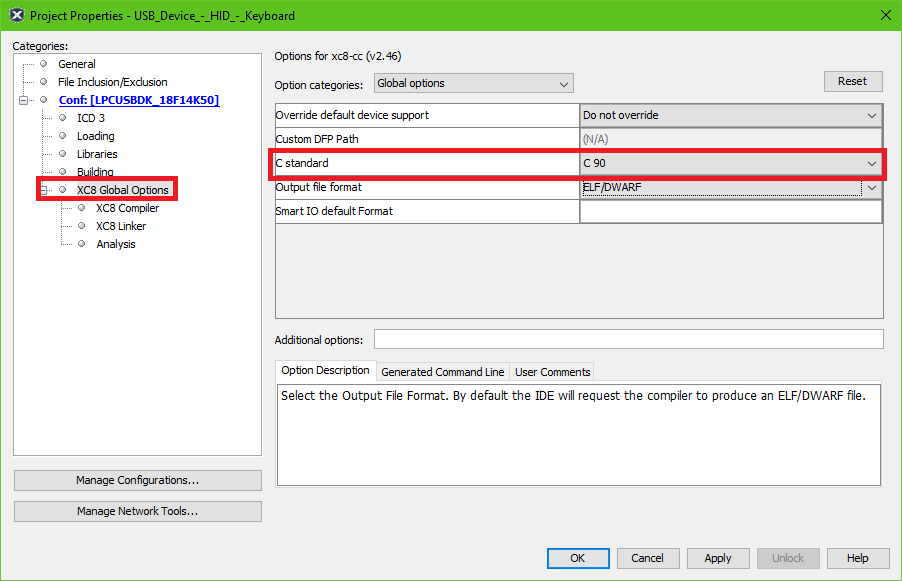Switch to User Comments tab
The height and width of the screenshot is (581, 902).
[x=552, y=372]
